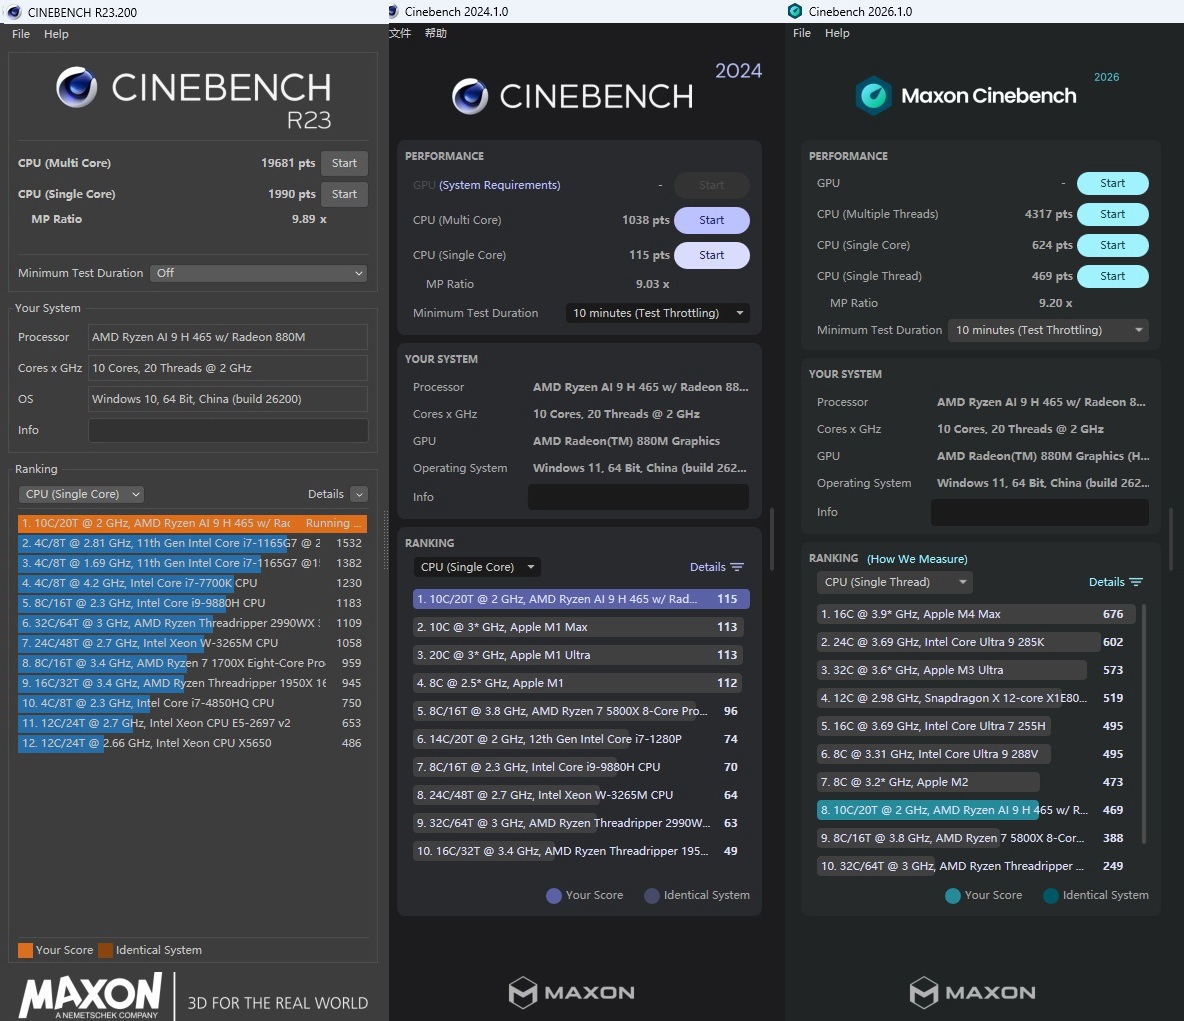The image size is (1184, 1021).
Task: Click the Identical System dot in Cinebench 2024
Action: (x=652, y=896)
